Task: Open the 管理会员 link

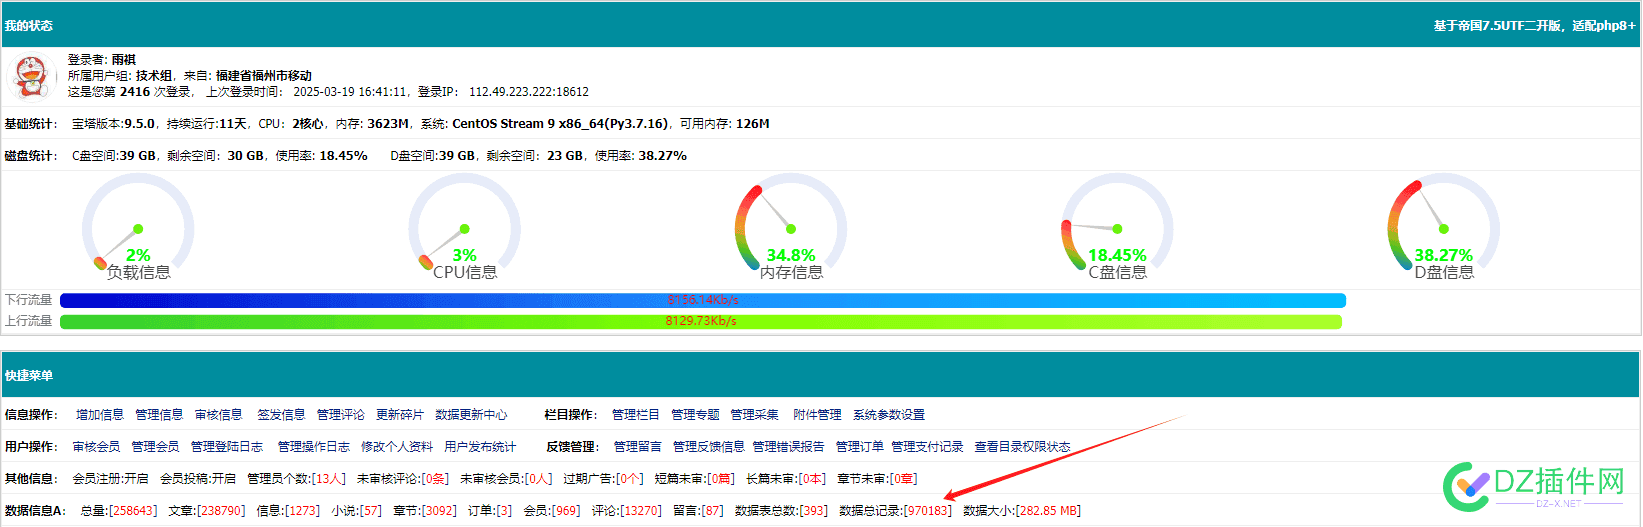Action: point(155,447)
